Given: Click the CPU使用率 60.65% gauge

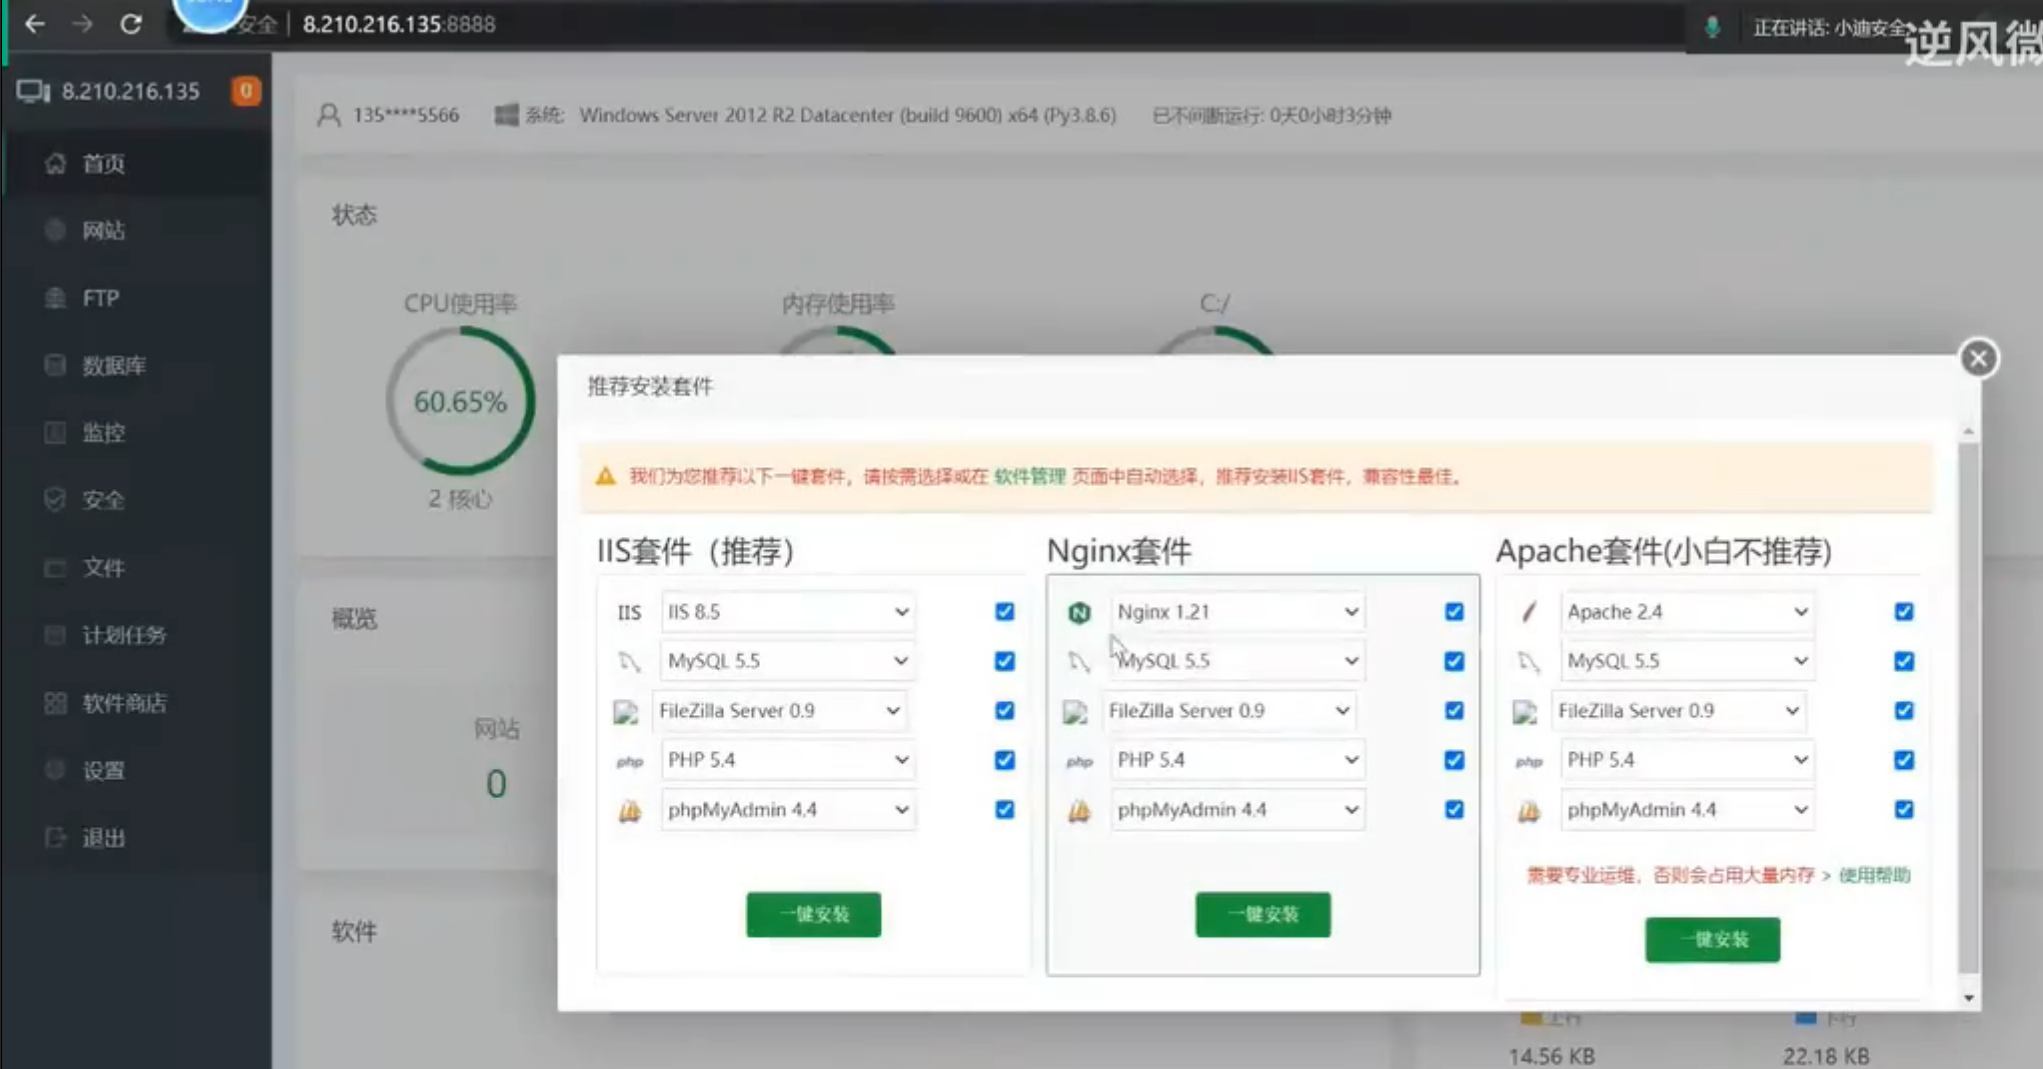Looking at the screenshot, I should click(460, 401).
